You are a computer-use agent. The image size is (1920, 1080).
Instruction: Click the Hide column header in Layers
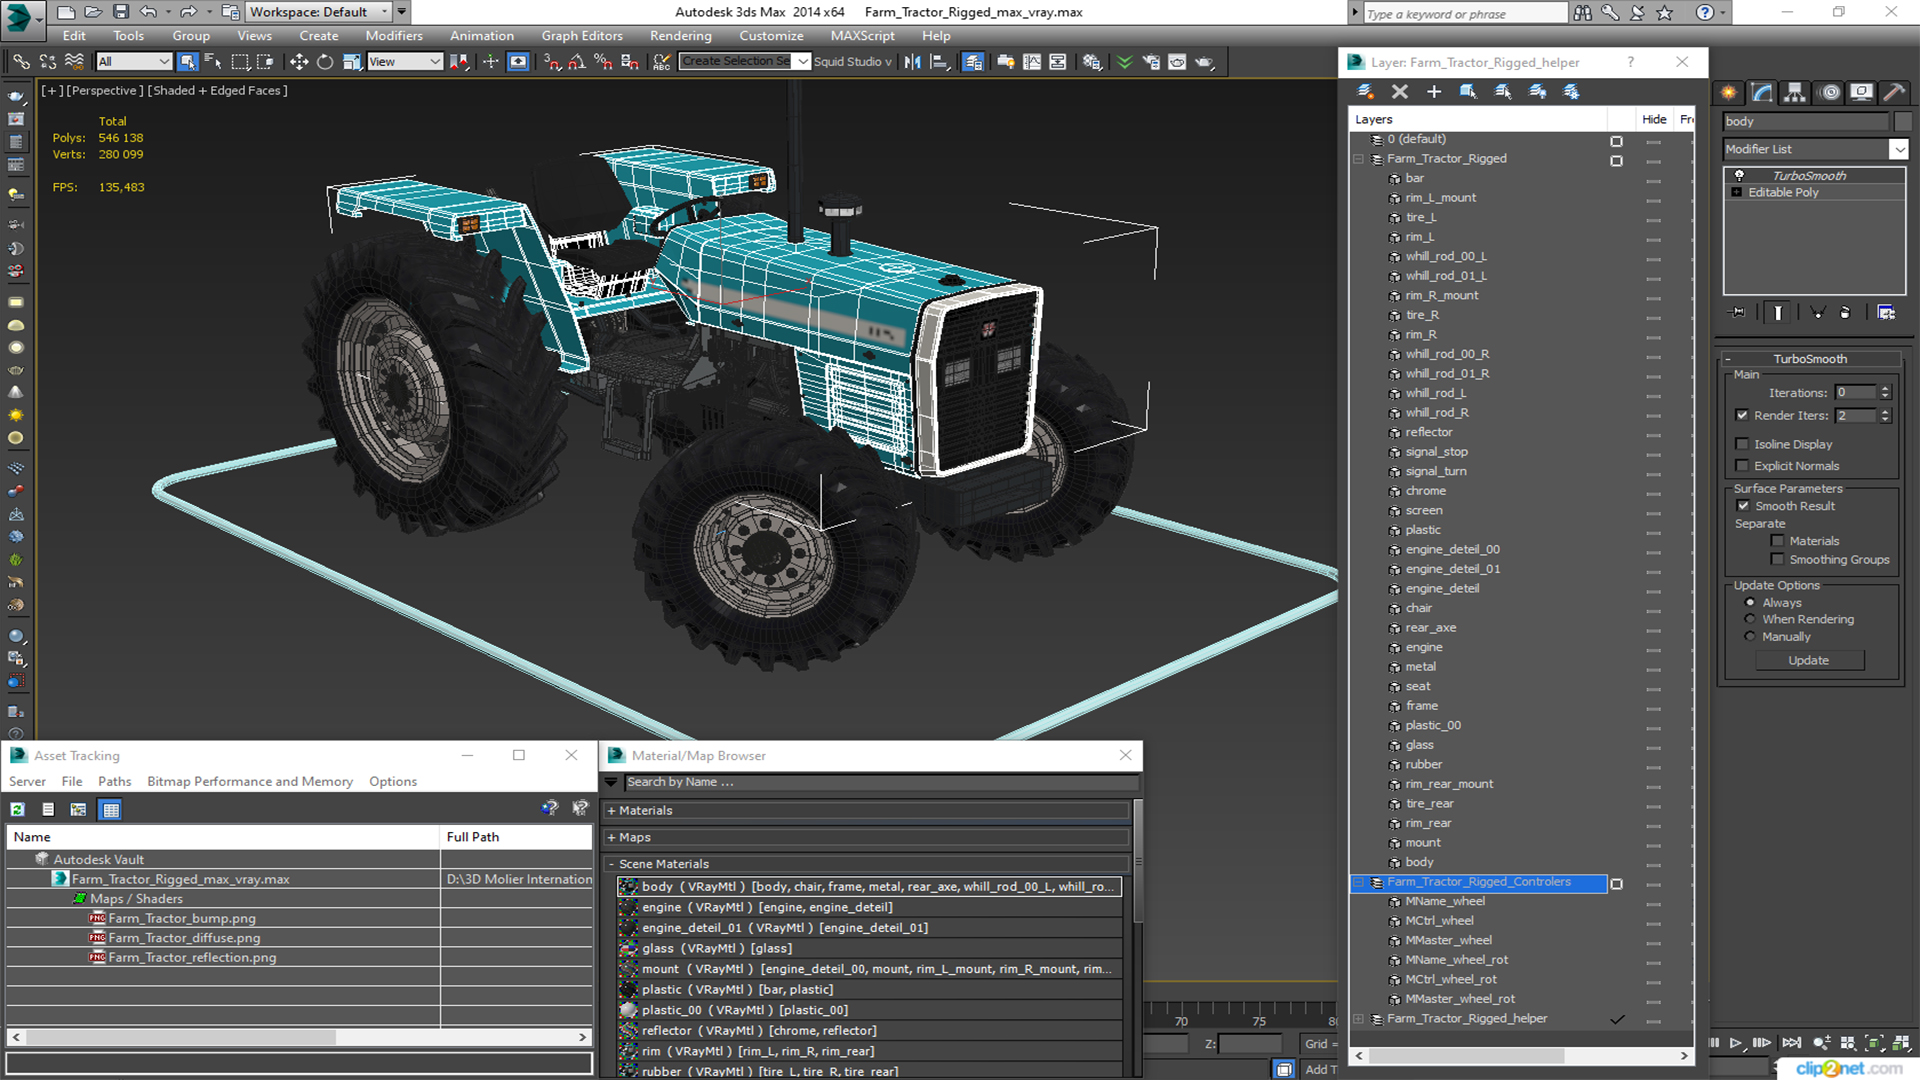click(x=1654, y=119)
